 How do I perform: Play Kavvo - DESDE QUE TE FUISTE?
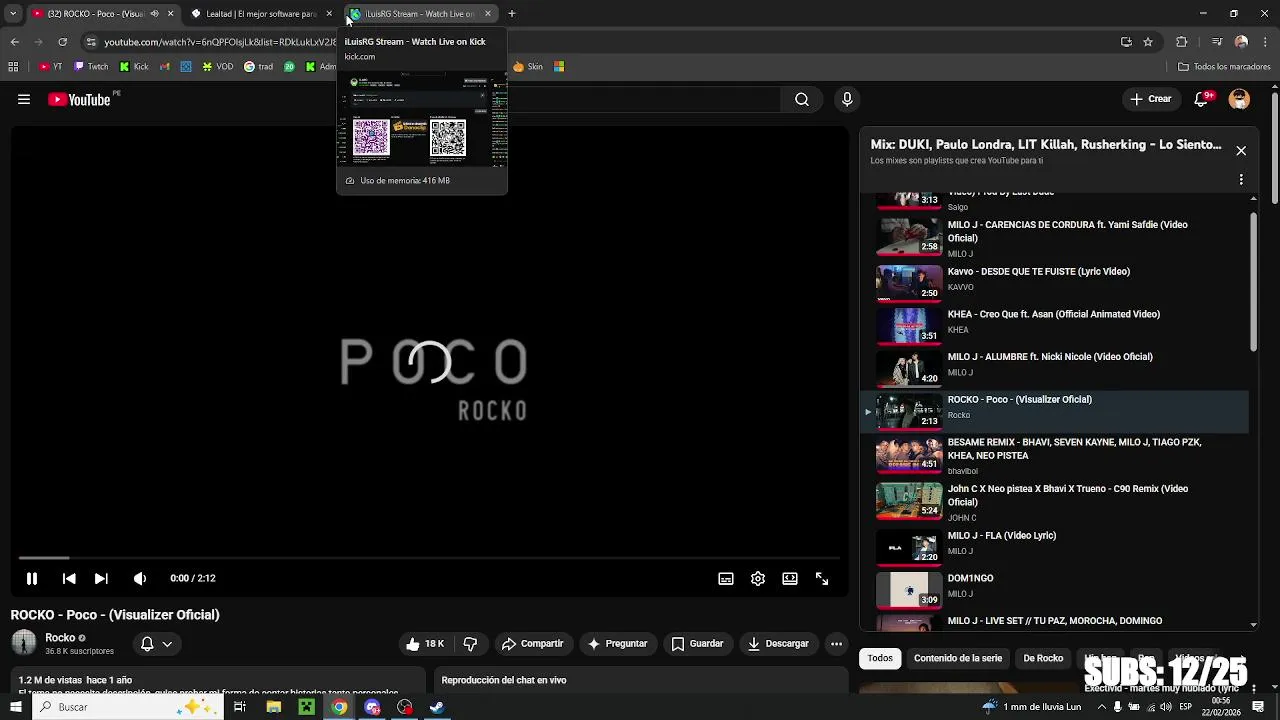click(1055, 282)
